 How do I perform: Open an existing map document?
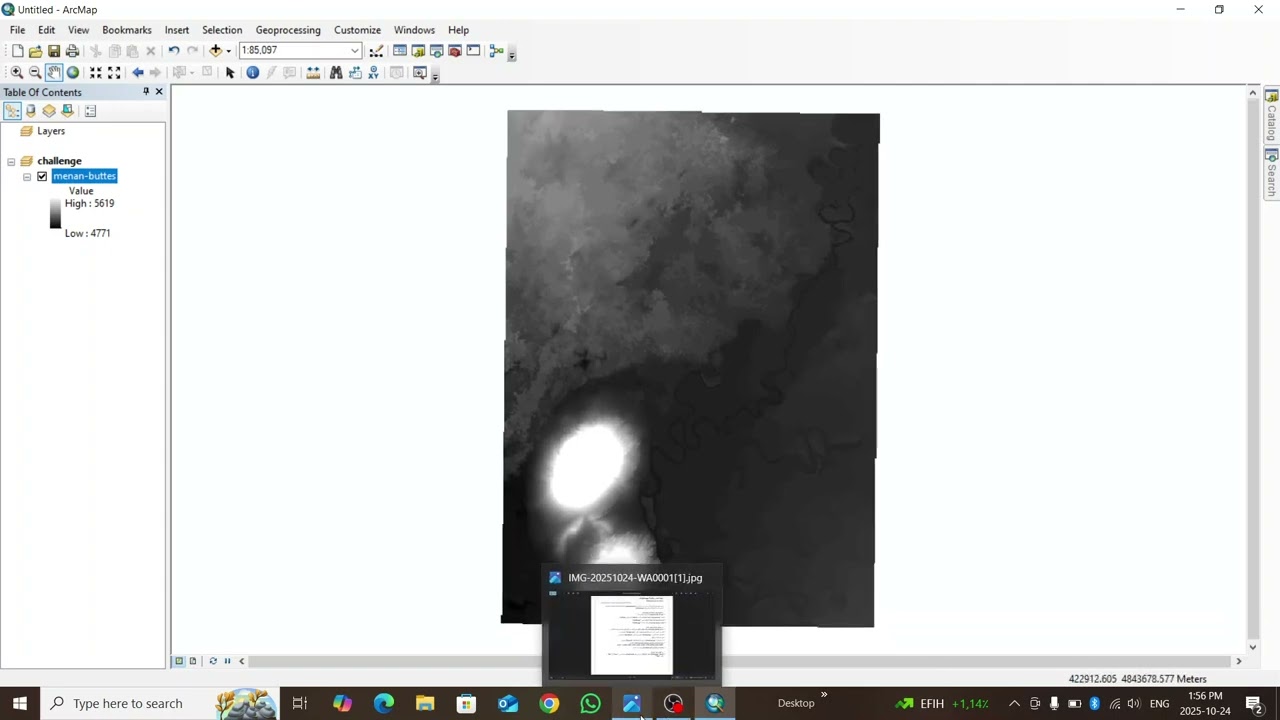pyautogui.click(x=35, y=51)
